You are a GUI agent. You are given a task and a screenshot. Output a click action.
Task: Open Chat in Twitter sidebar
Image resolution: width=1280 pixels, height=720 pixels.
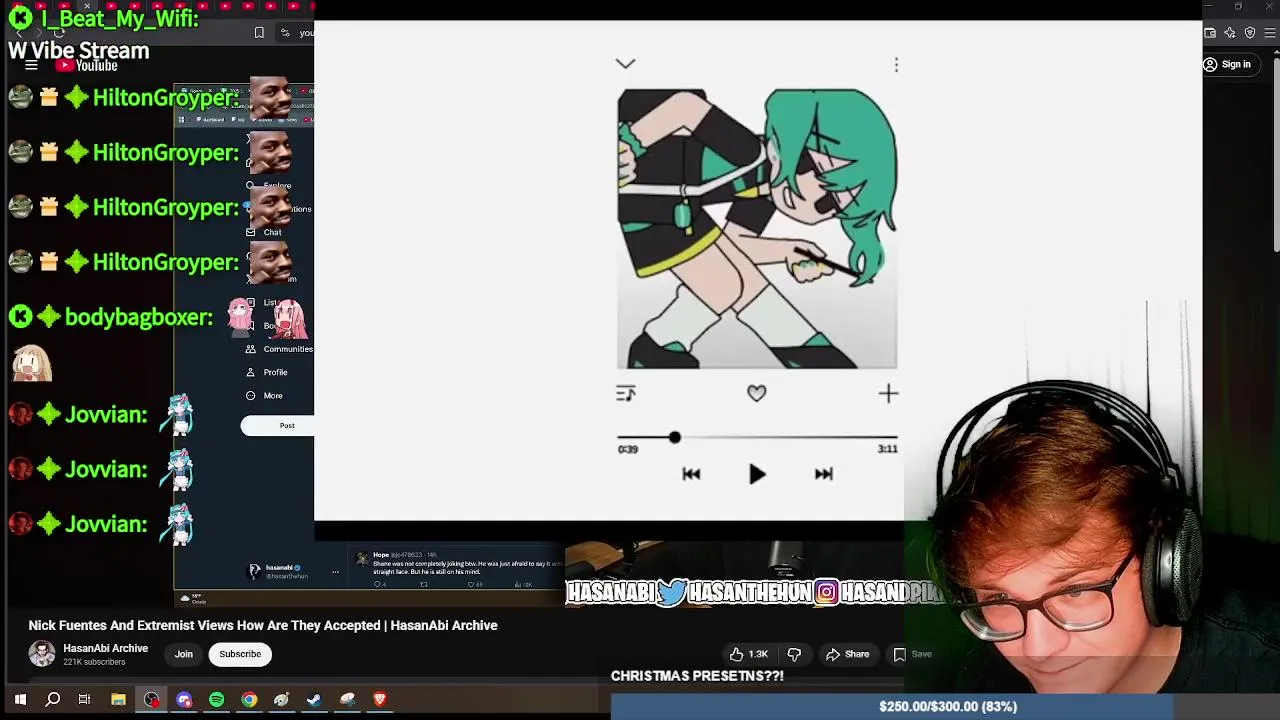pos(264,232)
